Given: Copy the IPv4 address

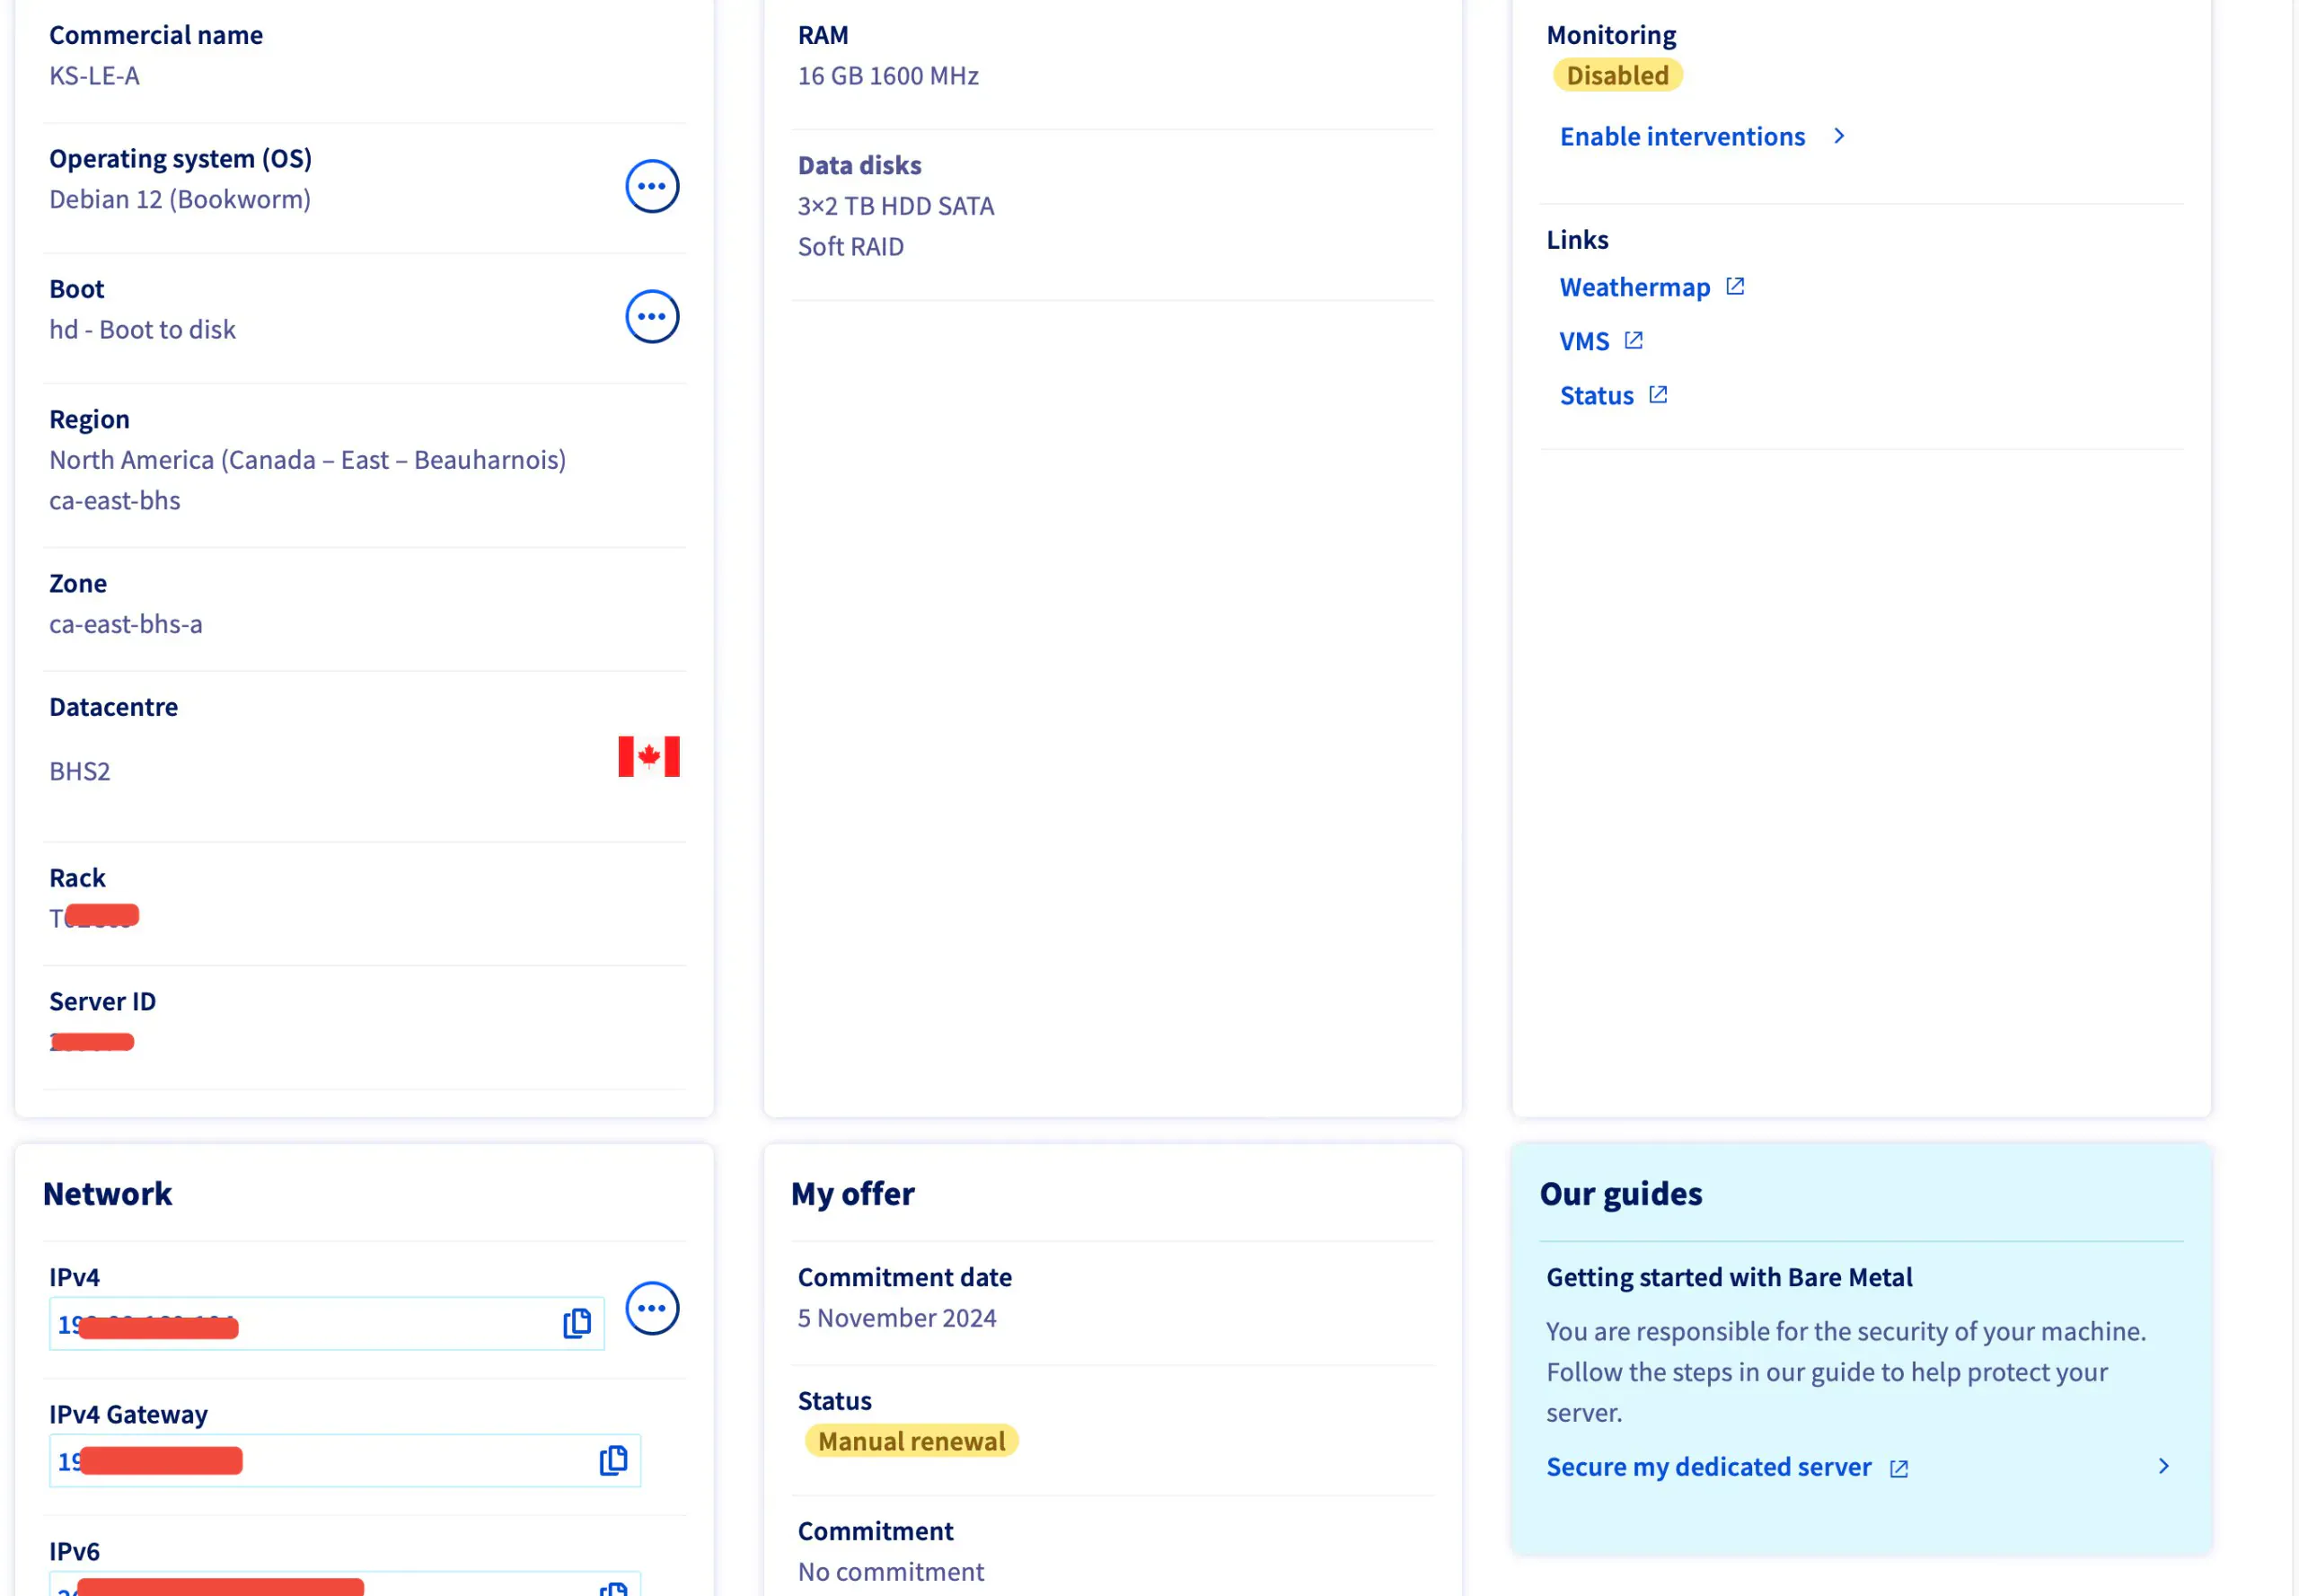Looking at the screenshot, I should [x=577, y=1323].
